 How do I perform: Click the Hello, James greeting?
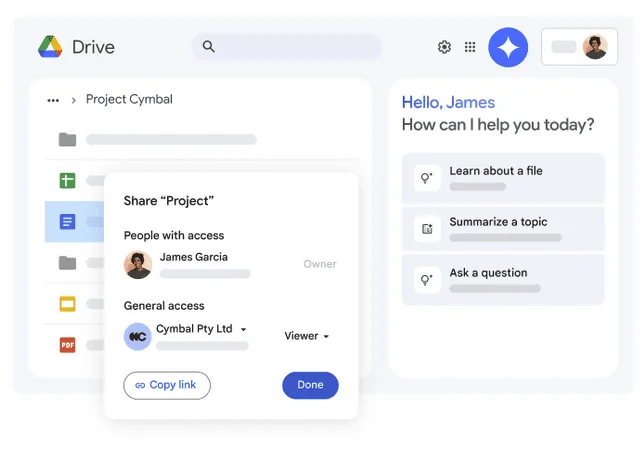tap(448, 103)
